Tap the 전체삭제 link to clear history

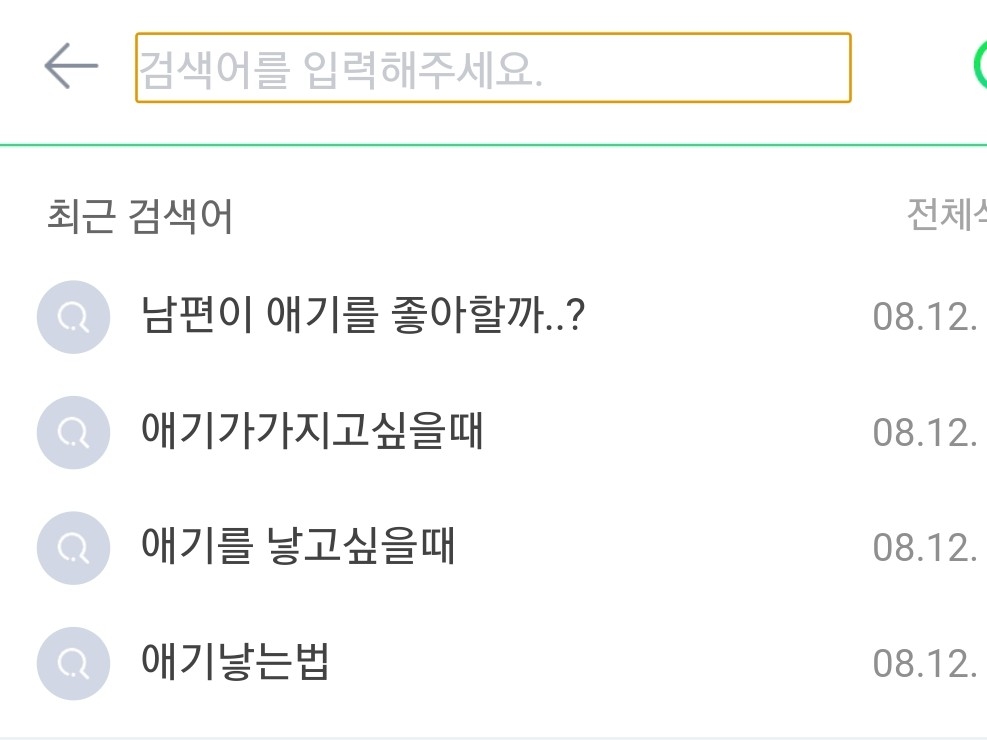(x=946, y=214)
